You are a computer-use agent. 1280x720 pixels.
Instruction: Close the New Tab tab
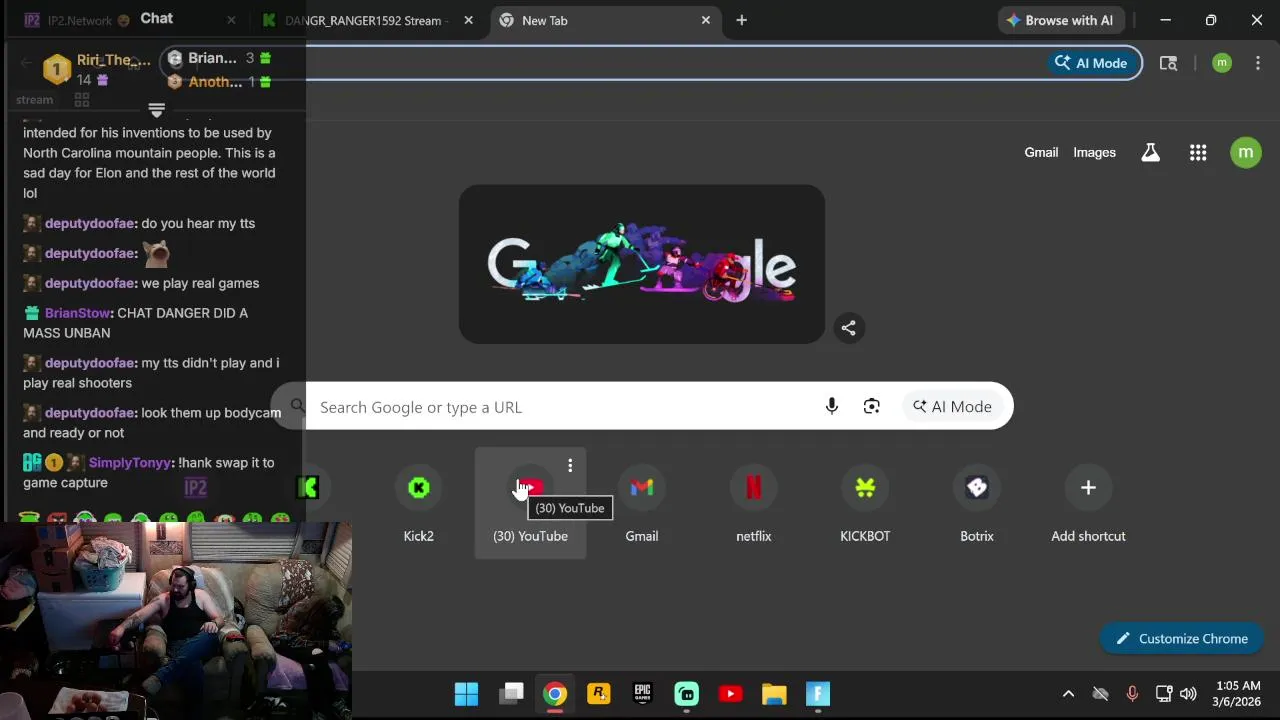coord(705,20)
